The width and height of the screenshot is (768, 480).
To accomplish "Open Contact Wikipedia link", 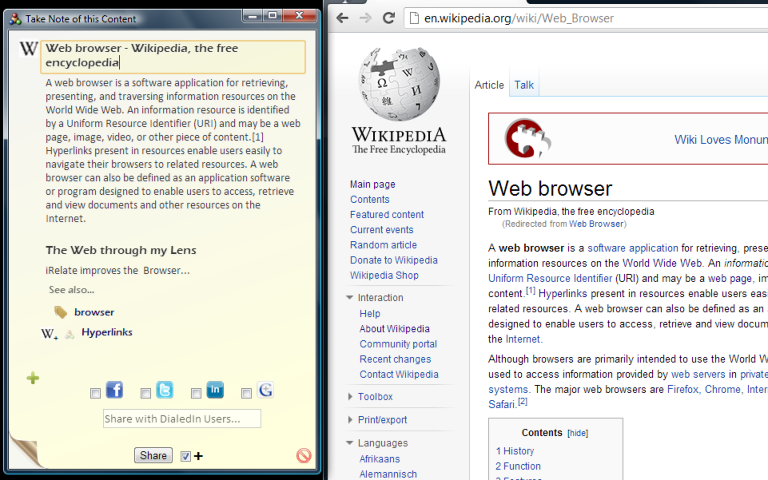I will (x=399, y=374).
